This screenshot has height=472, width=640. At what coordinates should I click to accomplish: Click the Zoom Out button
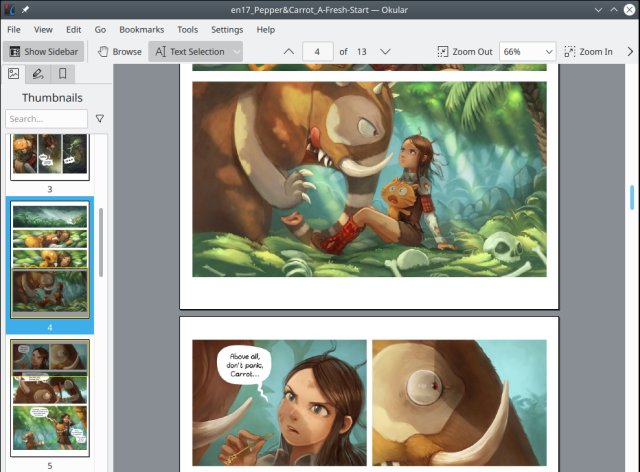point(465,52)
